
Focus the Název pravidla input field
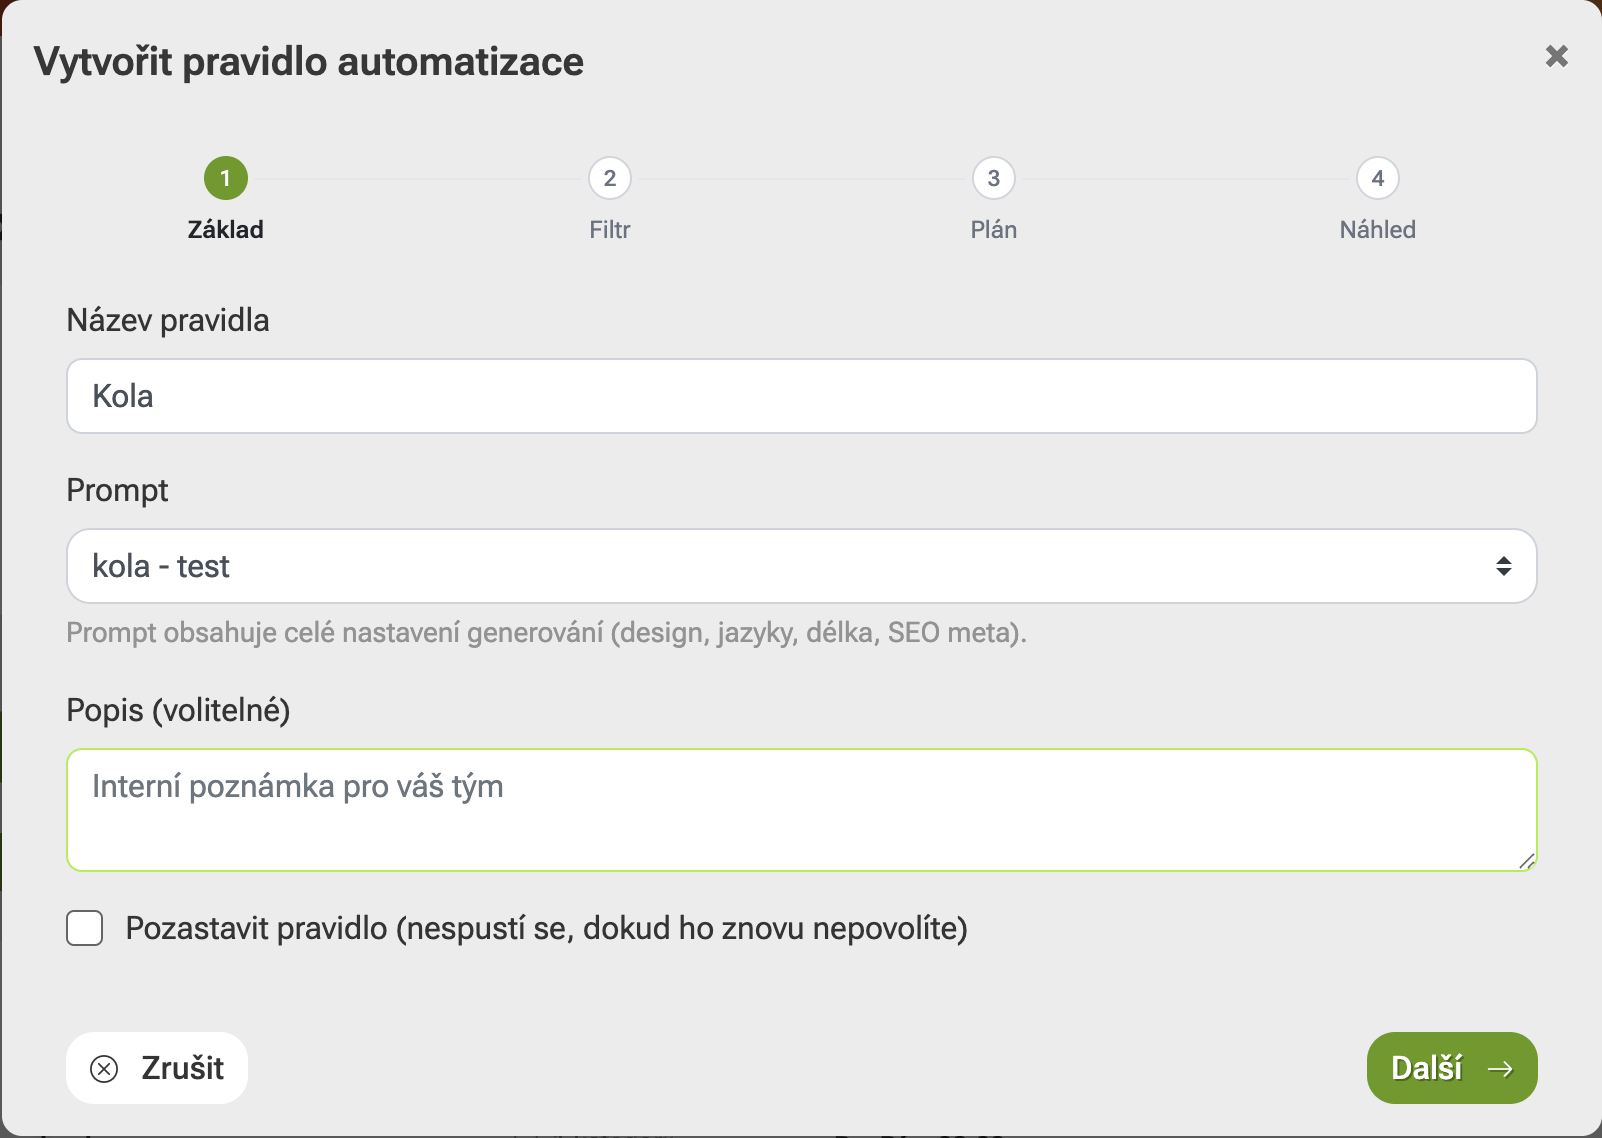(x=802, y=396)
